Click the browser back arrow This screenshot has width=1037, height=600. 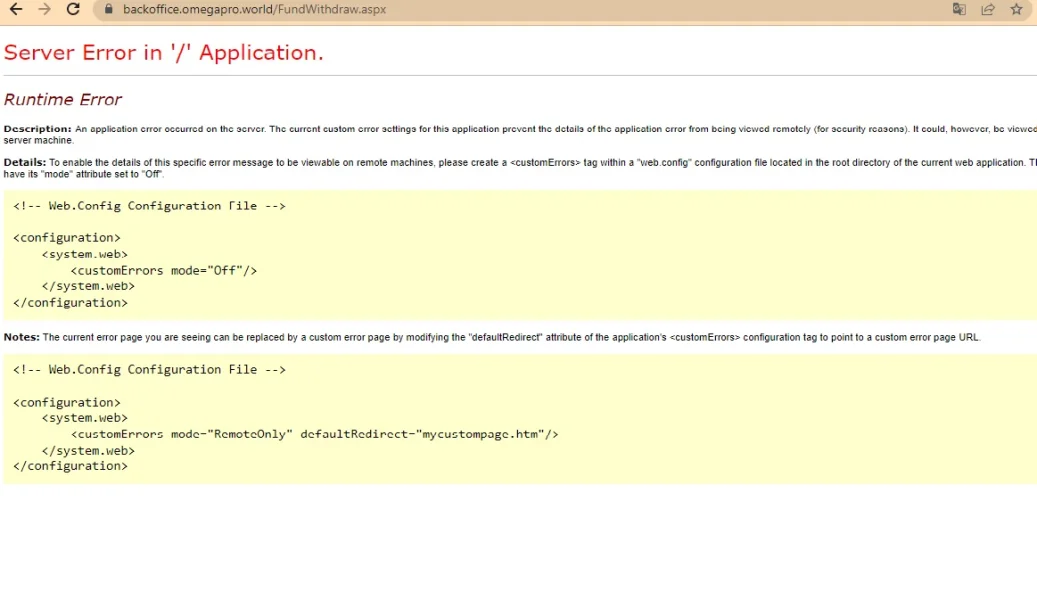[16, 10]
